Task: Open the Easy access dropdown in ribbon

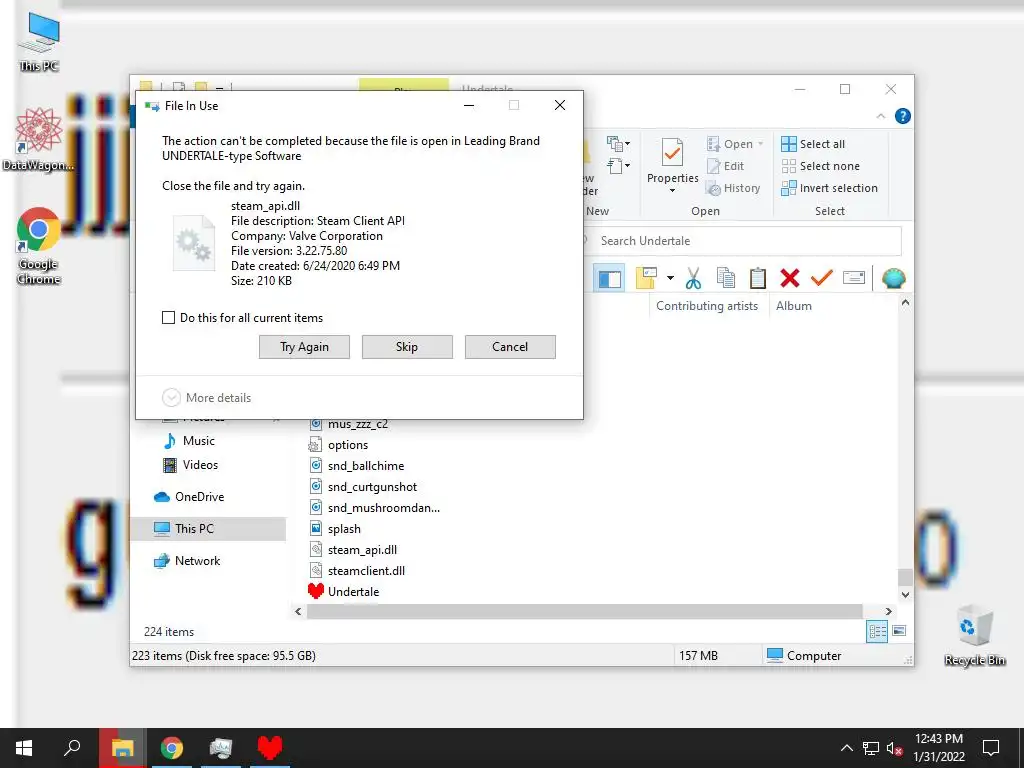Action: click(618, 166)
